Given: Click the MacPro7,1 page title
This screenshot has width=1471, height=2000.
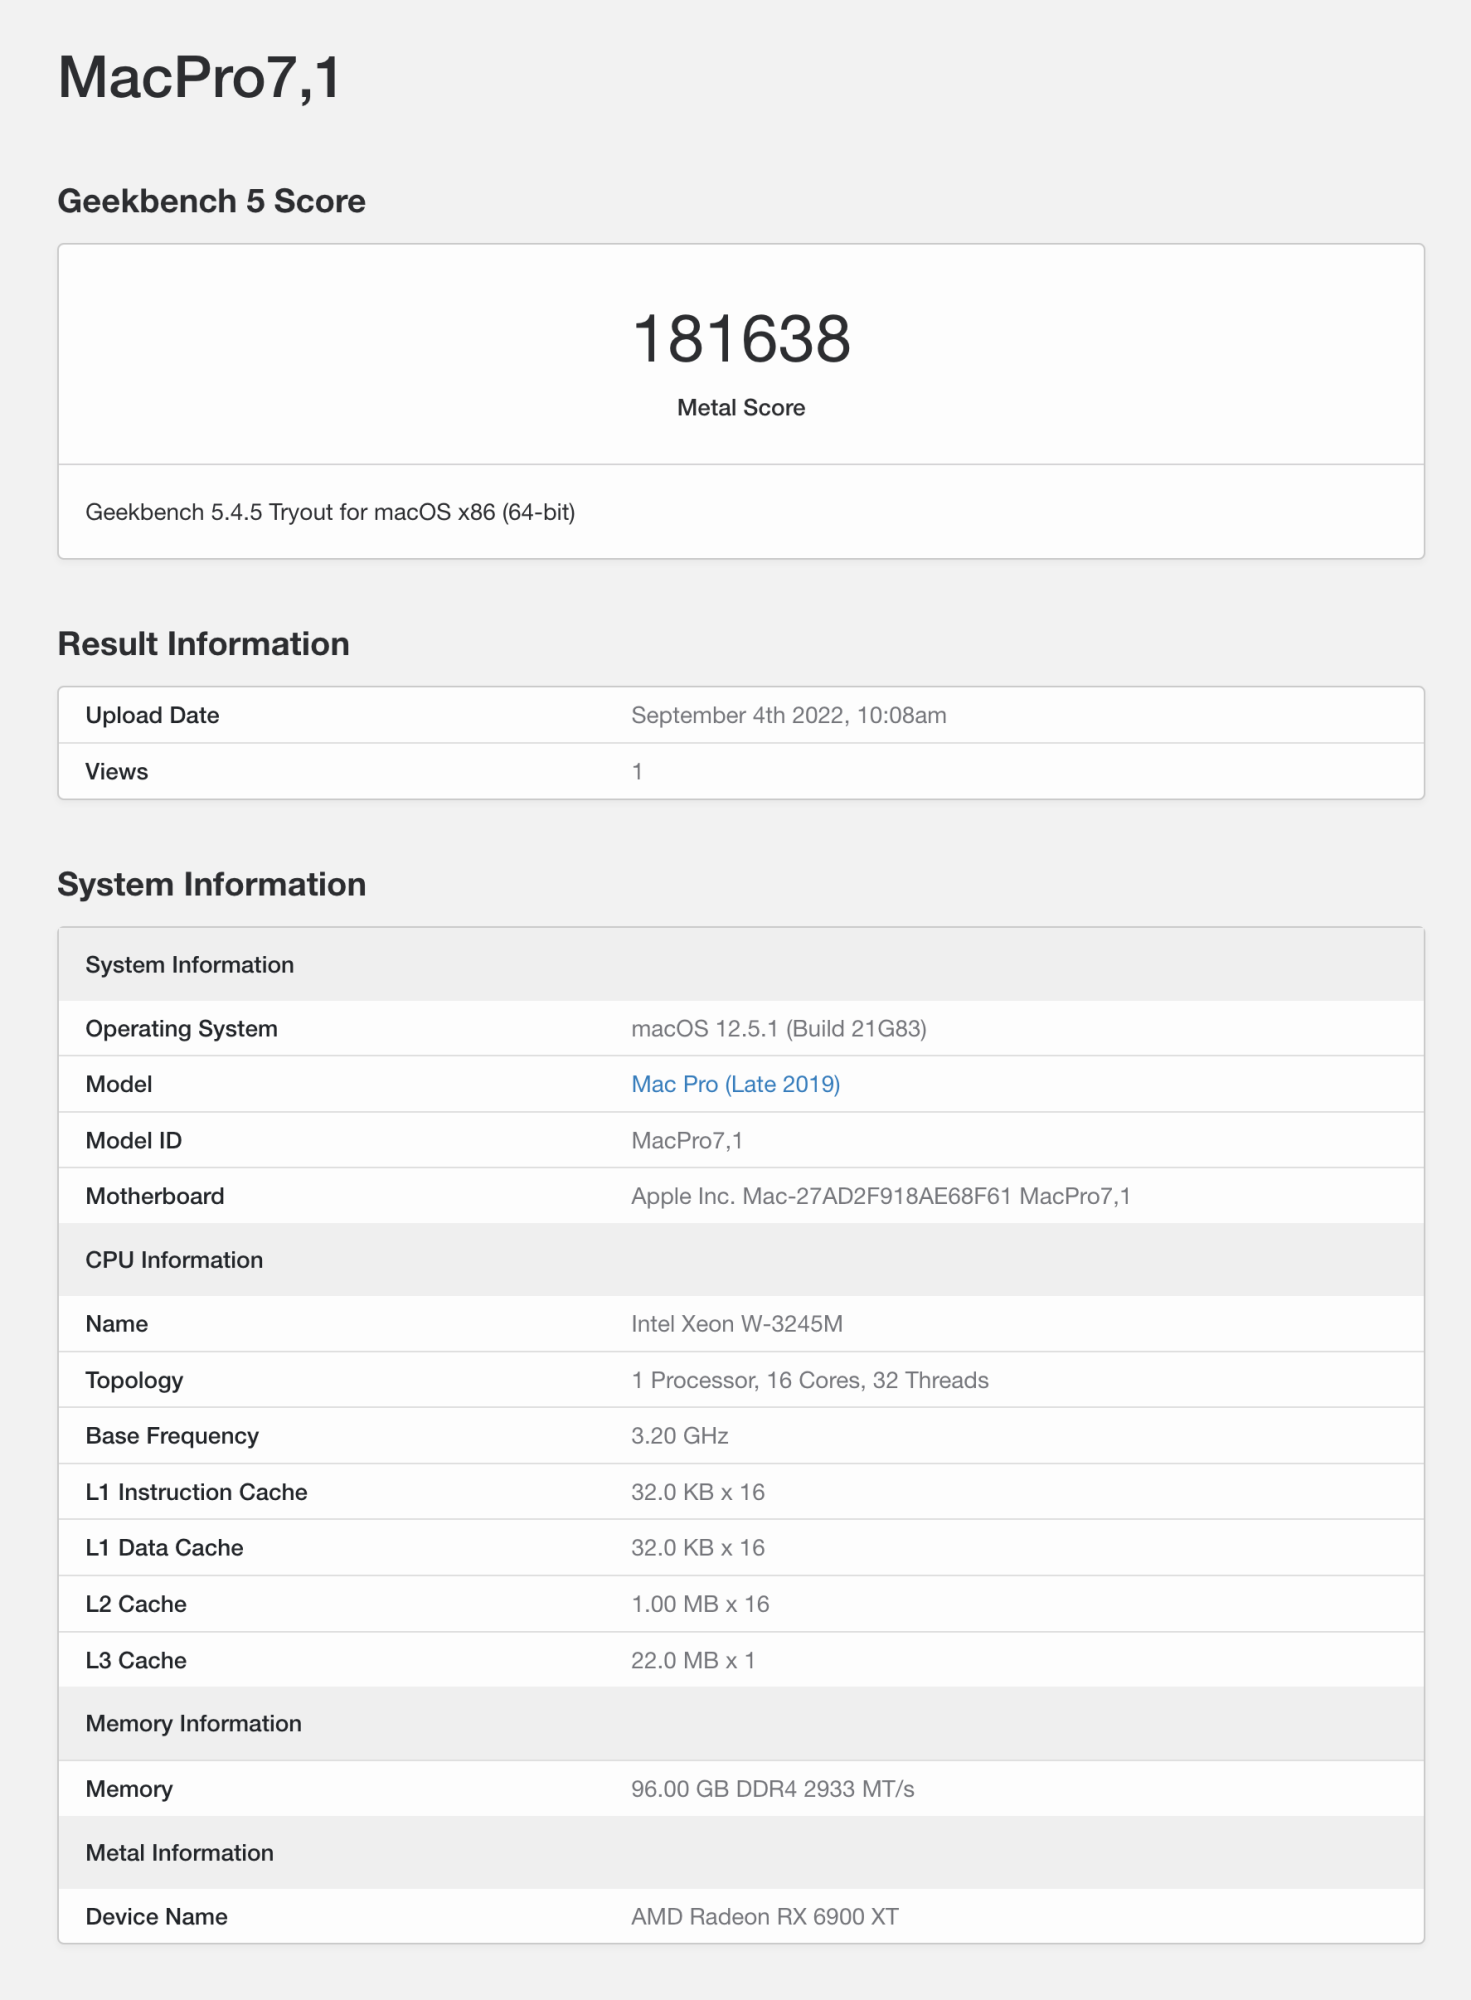Looking at the screenshot, I should pyautogui.click(x=200, y=77).
